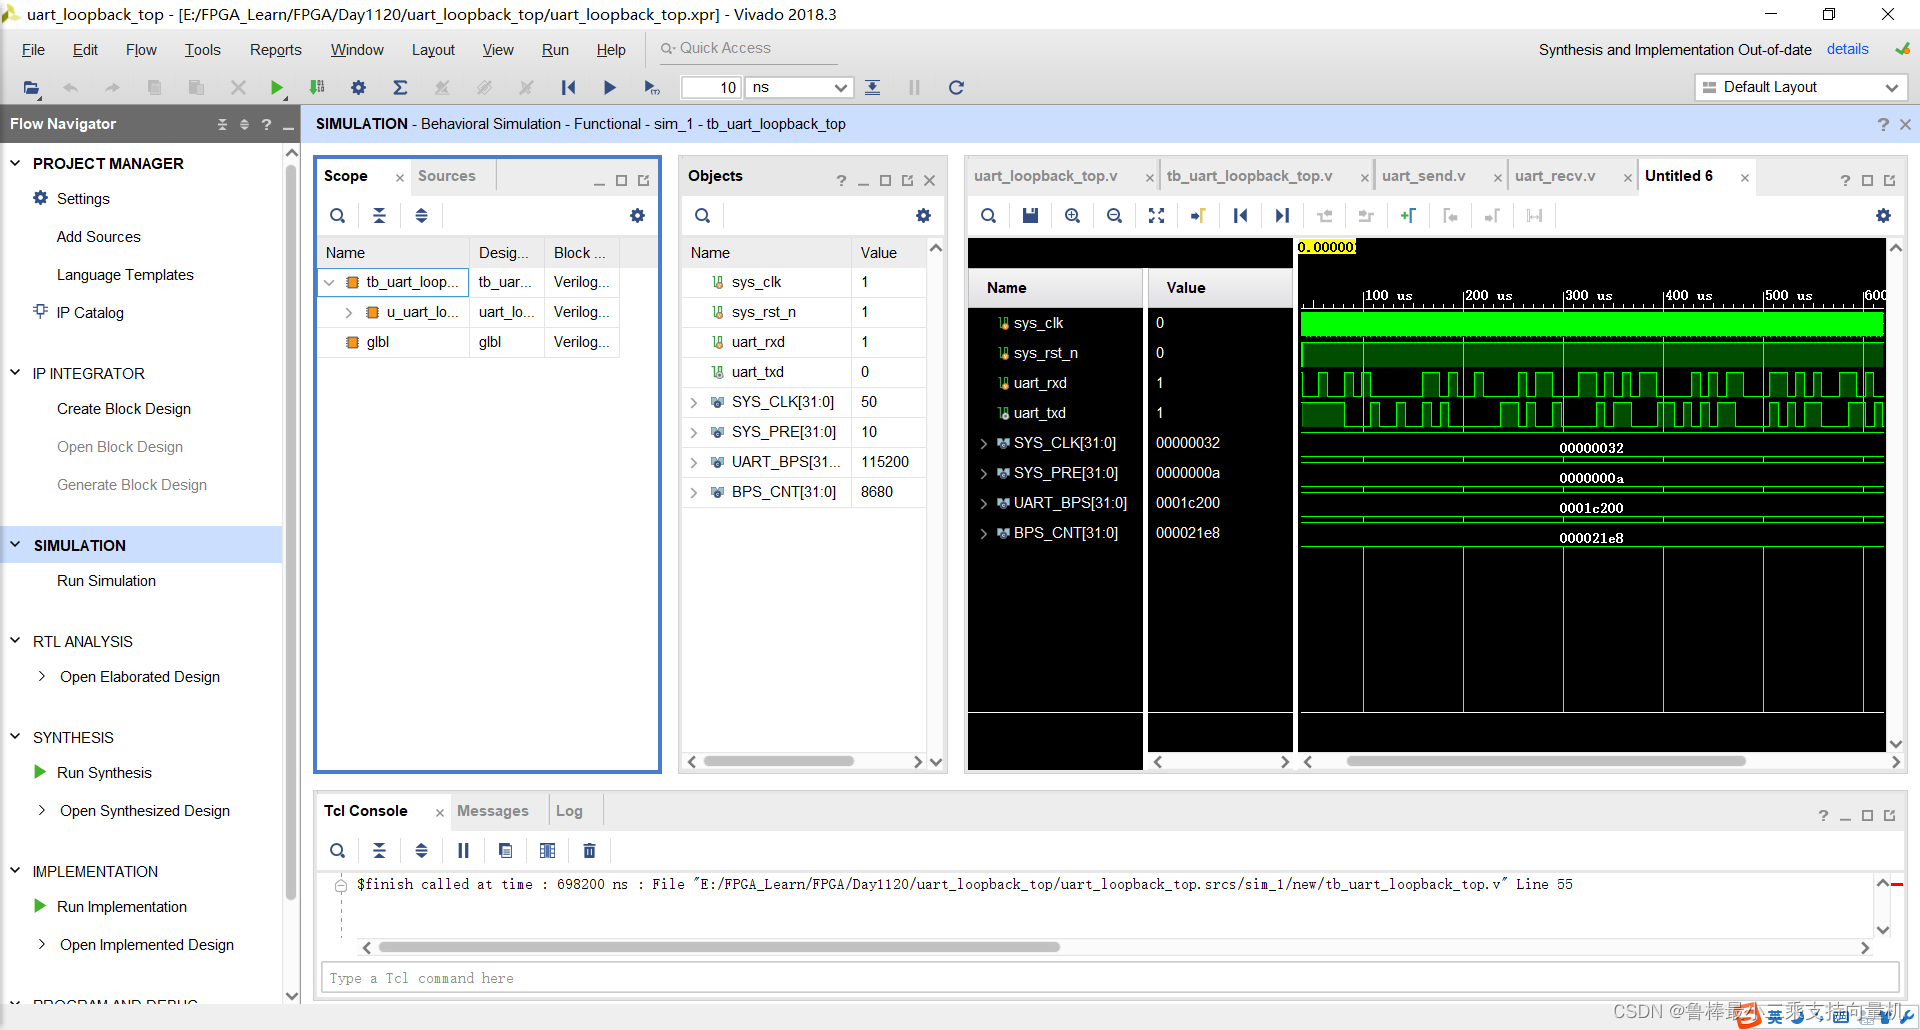This screenshot has height=1030, width=1920.
Task: Open main toolbar settings gear
Action: pos(358,88)
